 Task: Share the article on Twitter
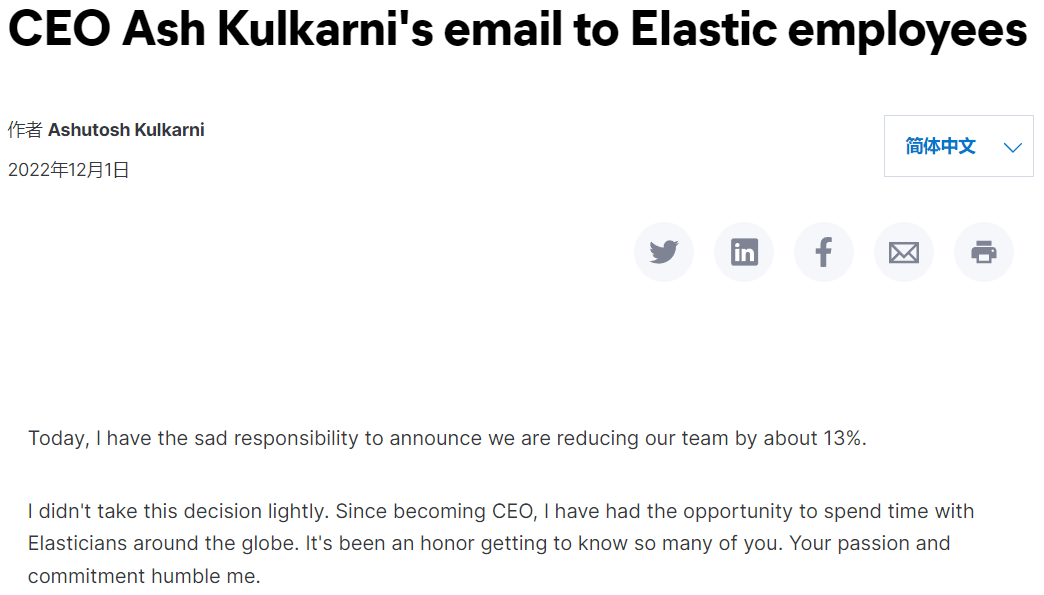click(x=664, y=252)
